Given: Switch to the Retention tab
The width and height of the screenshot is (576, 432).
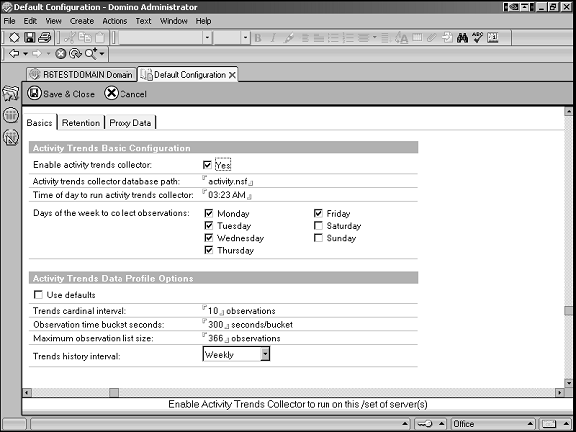Looking at the screenshot, I should (81, 123).
